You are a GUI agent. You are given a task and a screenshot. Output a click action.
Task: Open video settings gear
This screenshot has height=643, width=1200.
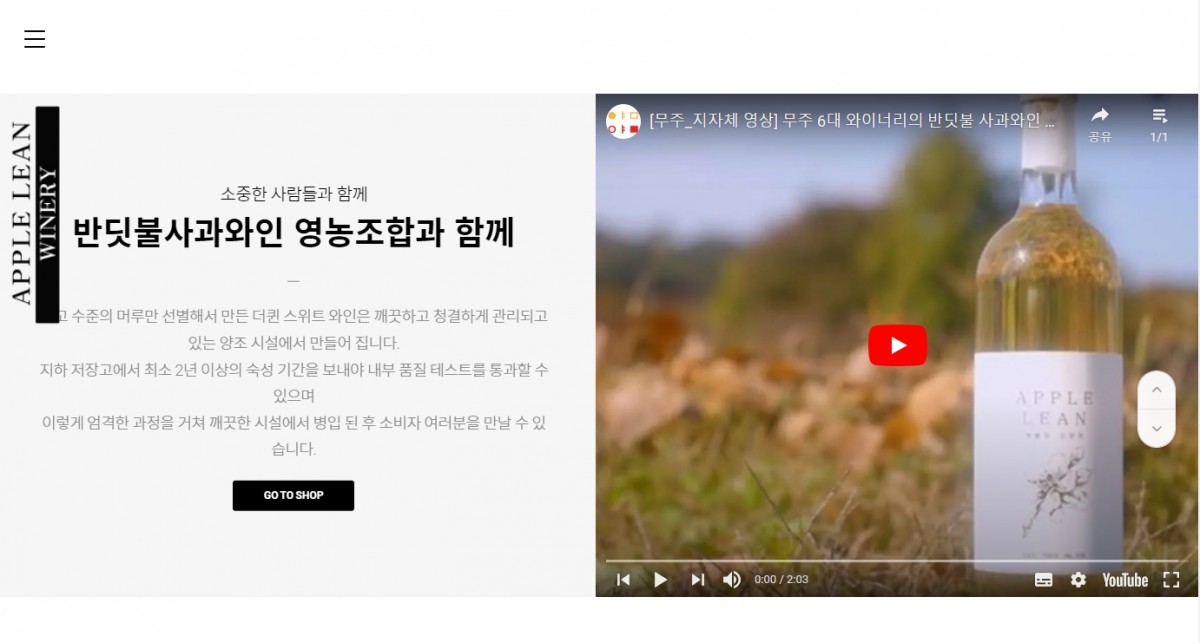click(1078, 579)
